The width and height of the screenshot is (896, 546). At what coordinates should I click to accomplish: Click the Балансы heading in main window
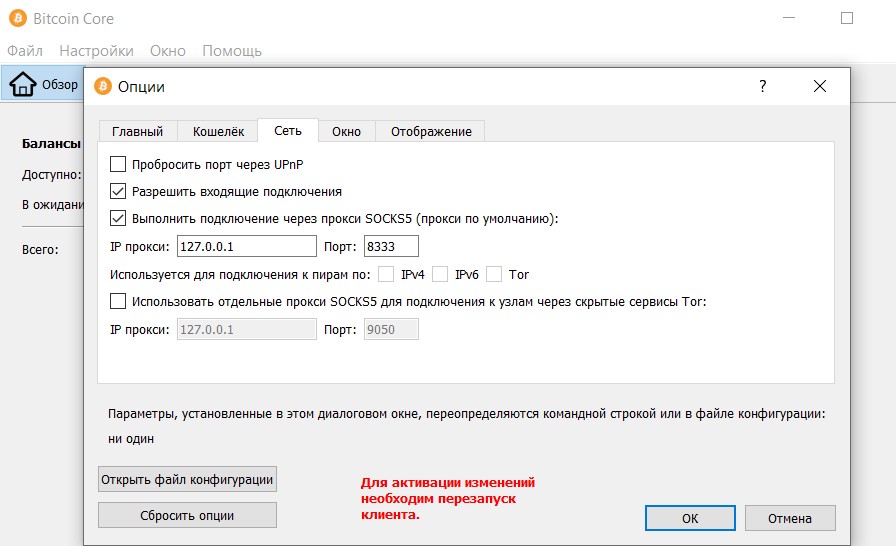pos(51,143)
